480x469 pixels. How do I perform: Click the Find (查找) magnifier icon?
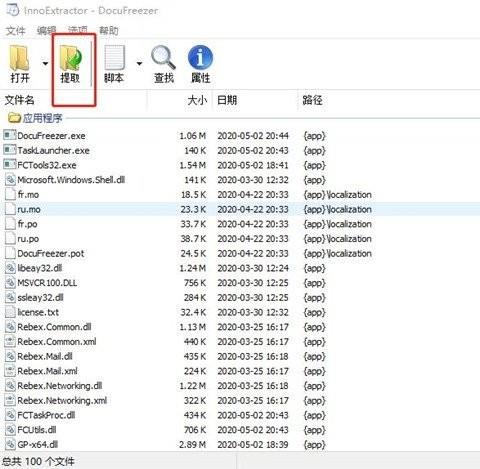click(x=163, y=57)
